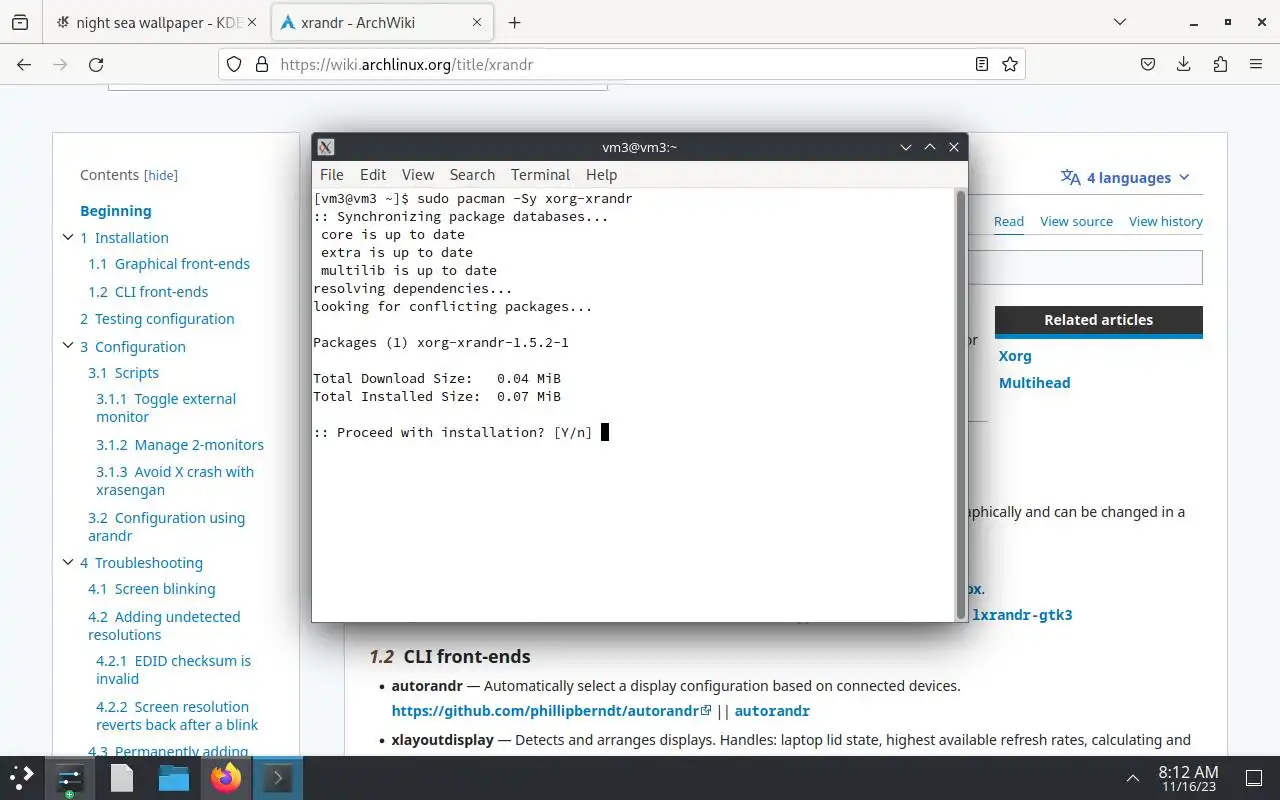Image resolution: width=1280 pixels, height=800 pixels.
Task: Collapse the 4 Troubleshooting section
Action: (x=68, y=562)
